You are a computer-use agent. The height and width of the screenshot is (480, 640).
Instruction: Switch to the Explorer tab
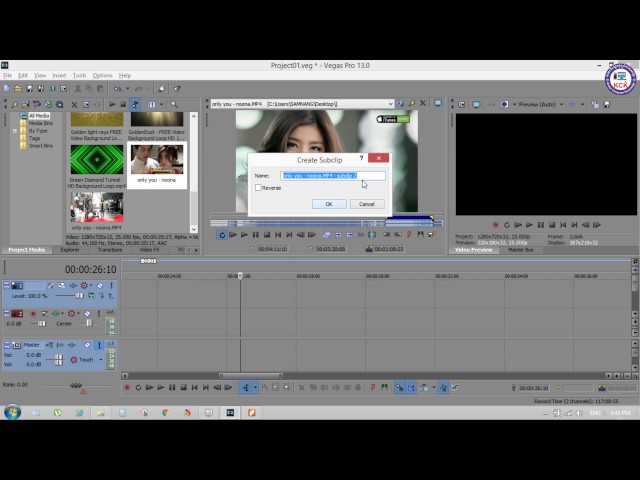tap(70, 250)
